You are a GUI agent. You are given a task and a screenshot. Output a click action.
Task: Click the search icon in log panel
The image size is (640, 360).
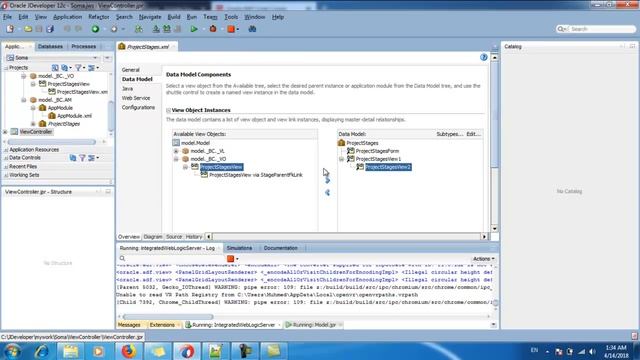pos(122,258)
